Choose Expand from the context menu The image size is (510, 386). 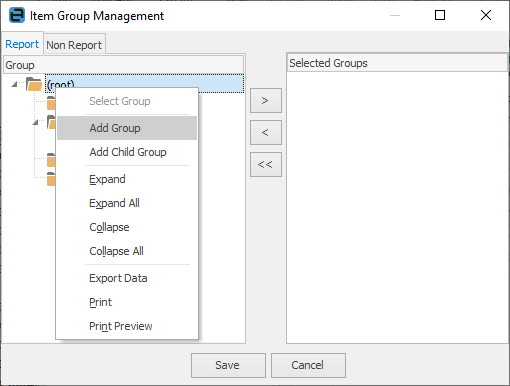coord(127,179)
